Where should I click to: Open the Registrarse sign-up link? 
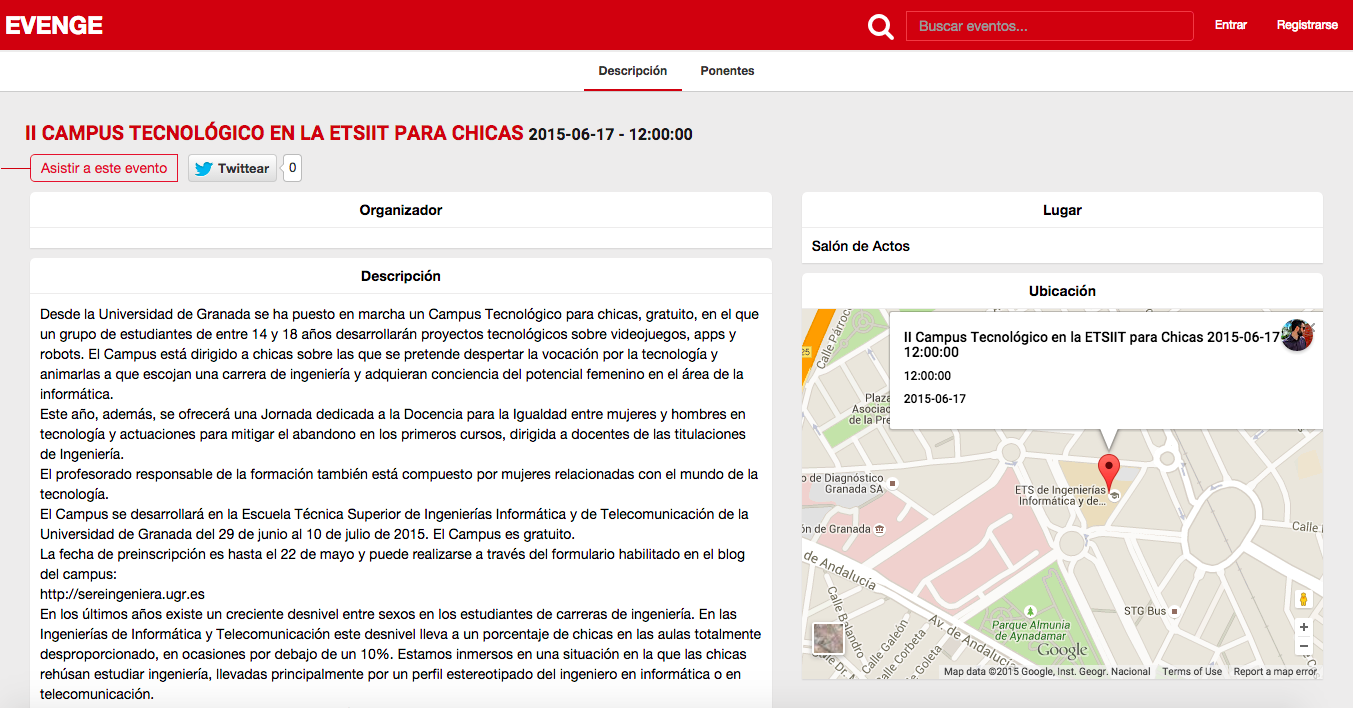[1307, 25]
